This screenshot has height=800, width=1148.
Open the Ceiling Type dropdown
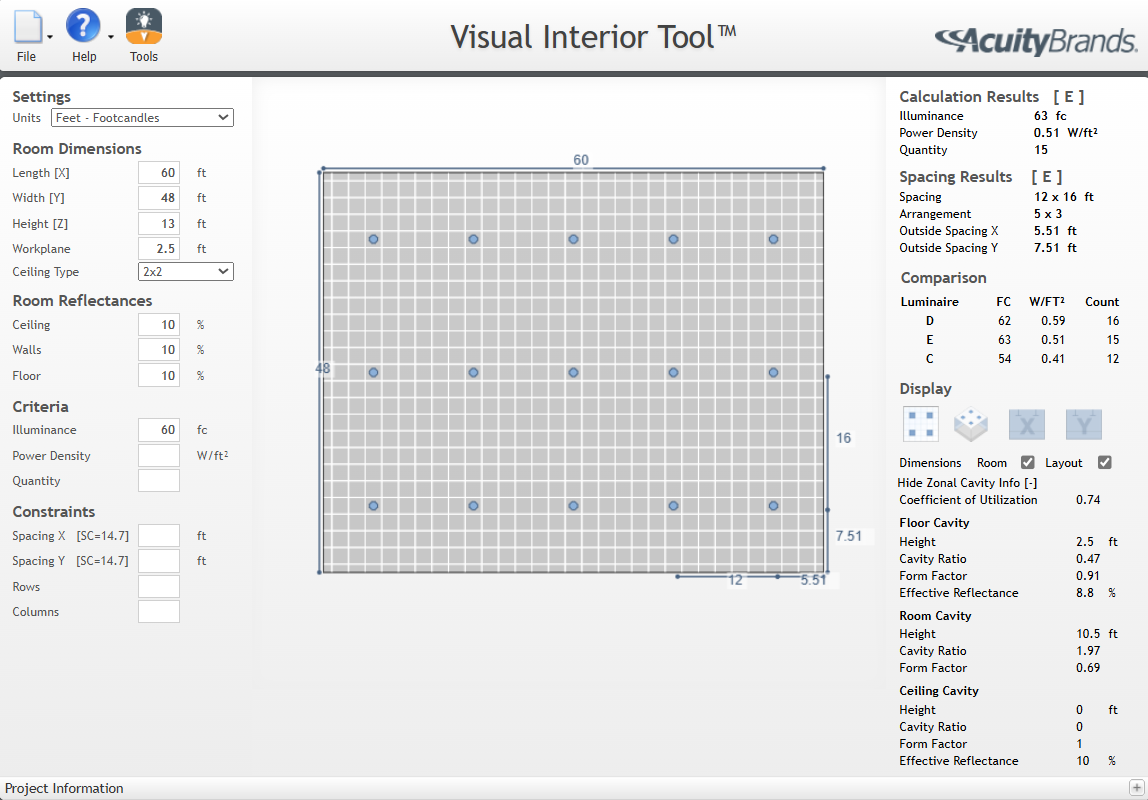pyautogui.click(x=185, y=272)
